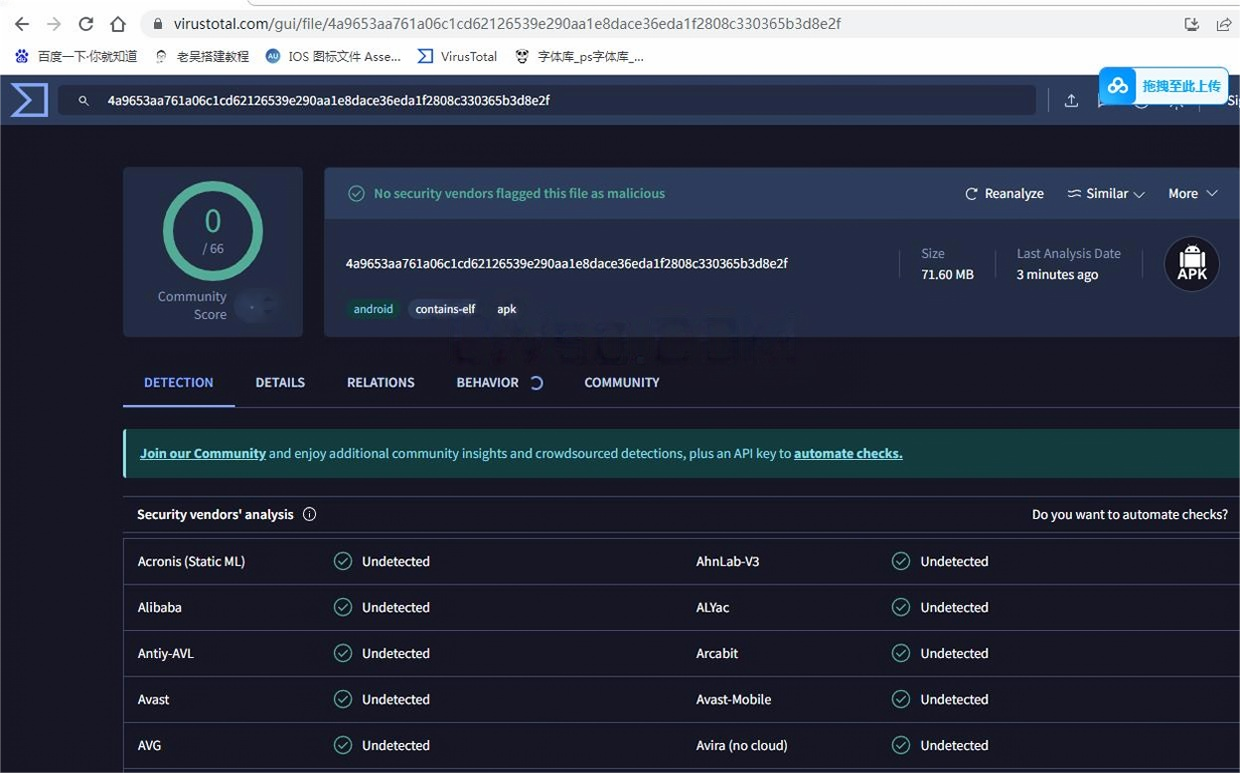
Task: Click the Avast-Mobile Undetected check icon
Action: 901,699
